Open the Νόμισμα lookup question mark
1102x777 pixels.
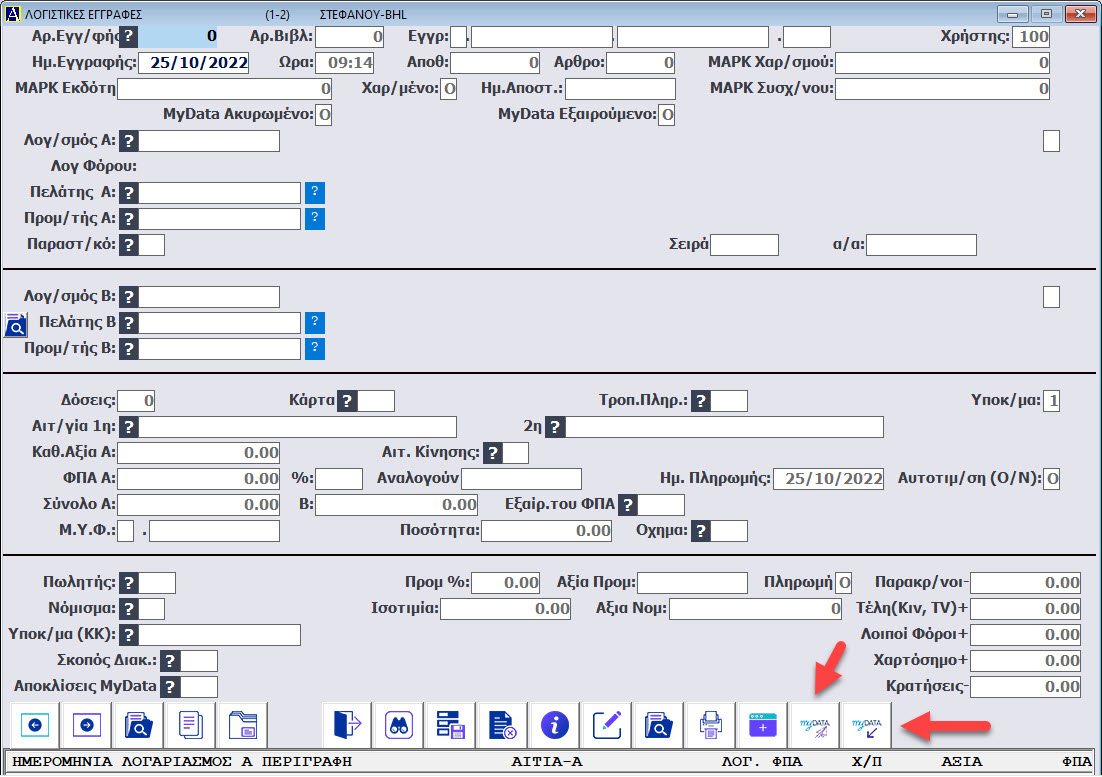[x=128, y=609]
